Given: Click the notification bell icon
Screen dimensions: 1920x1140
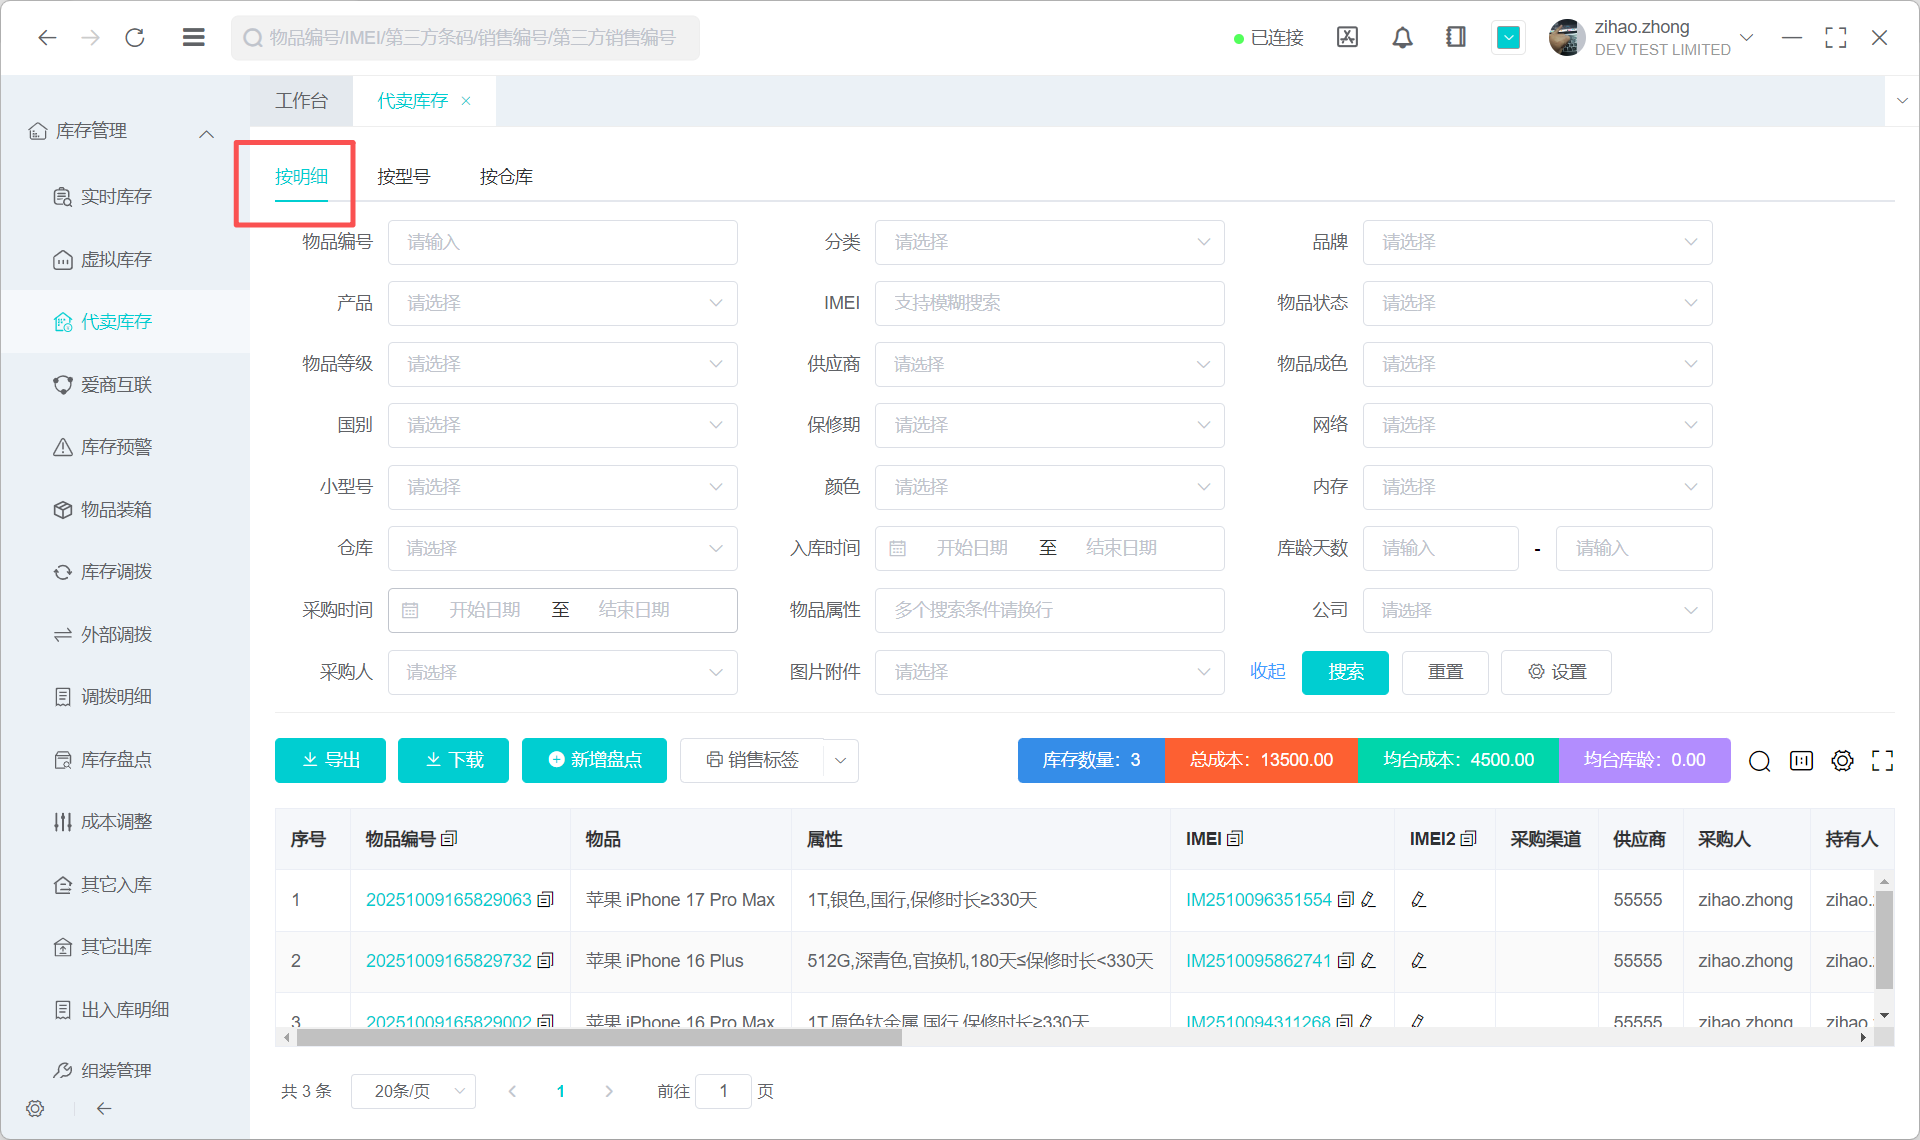Looking at the screenshot, I should (1402, 38).
